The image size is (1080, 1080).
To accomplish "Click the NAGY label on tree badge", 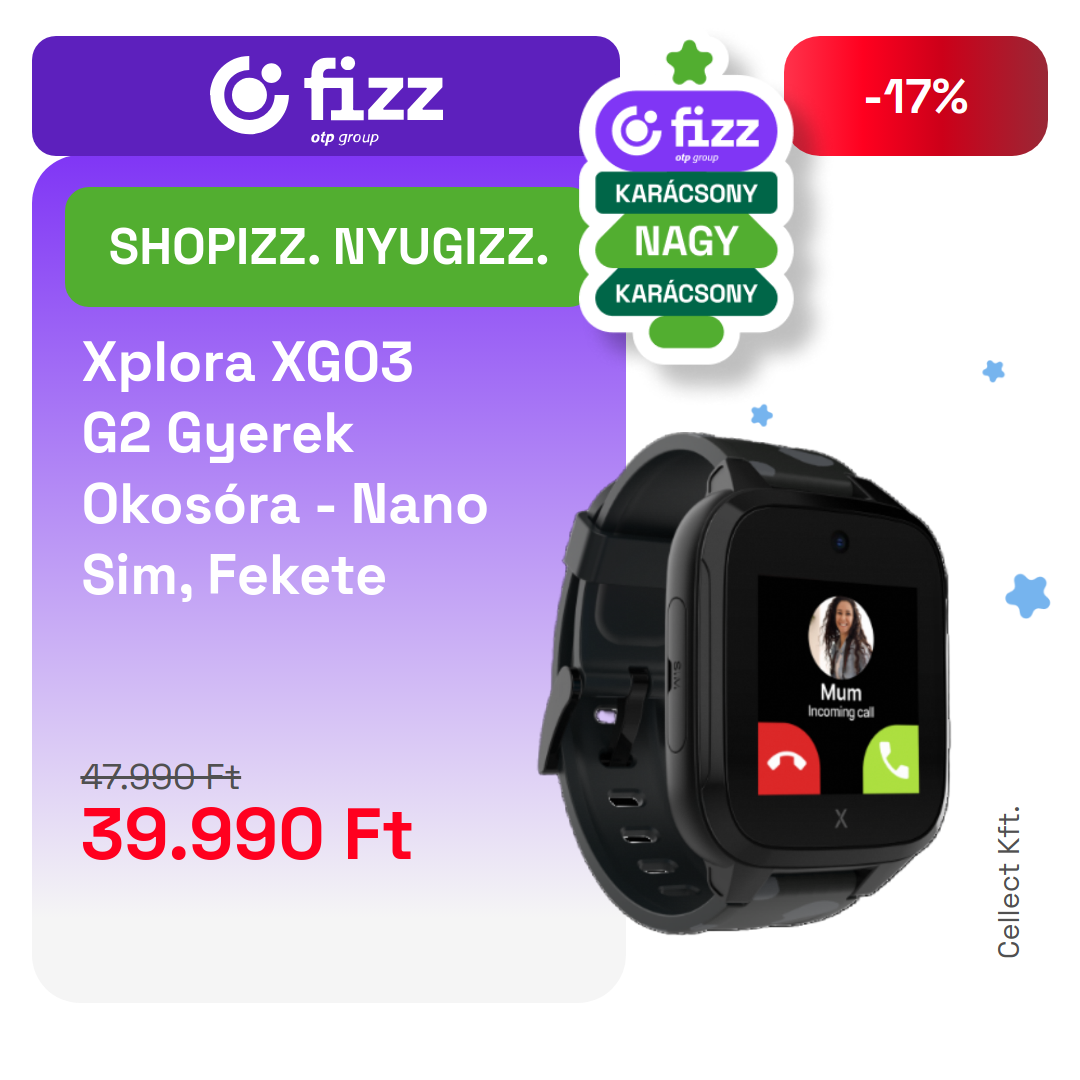I will pos(686,241).
